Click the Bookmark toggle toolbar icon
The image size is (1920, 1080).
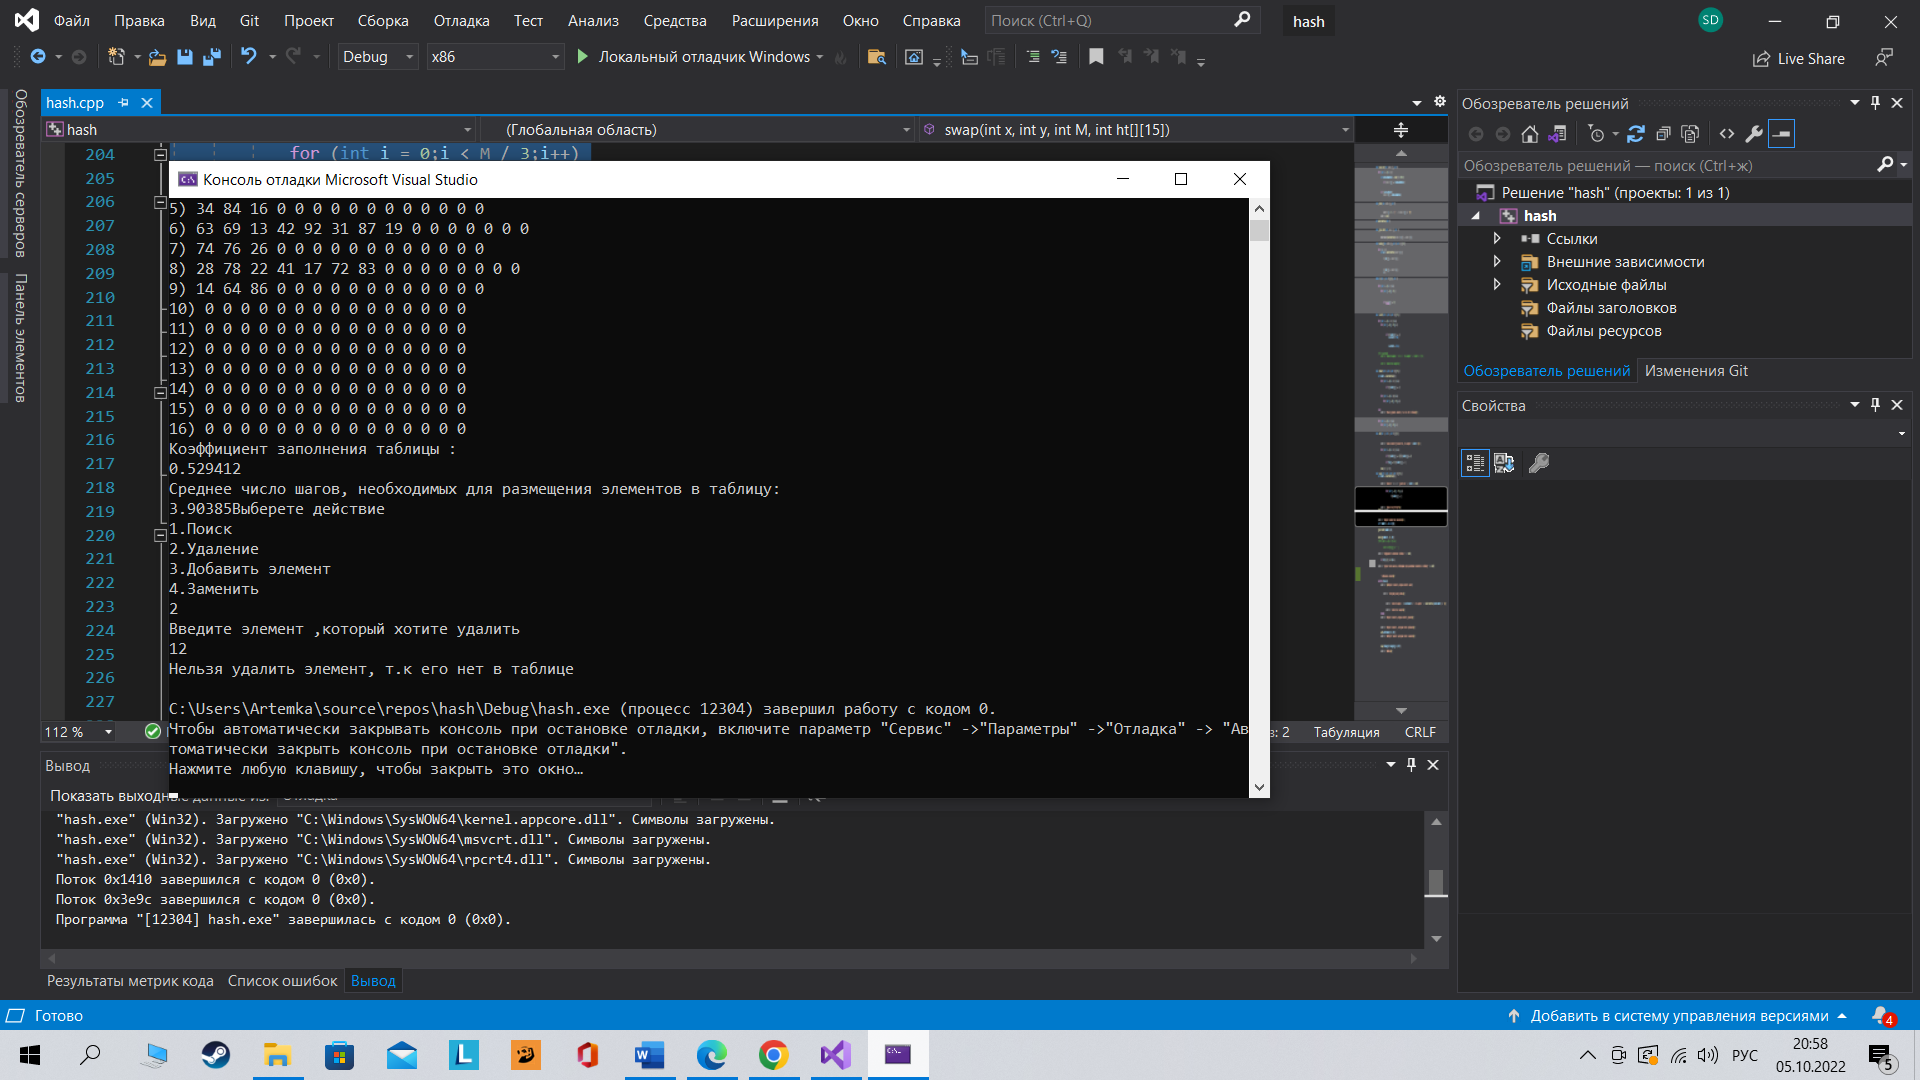[x=1096, y=57]
